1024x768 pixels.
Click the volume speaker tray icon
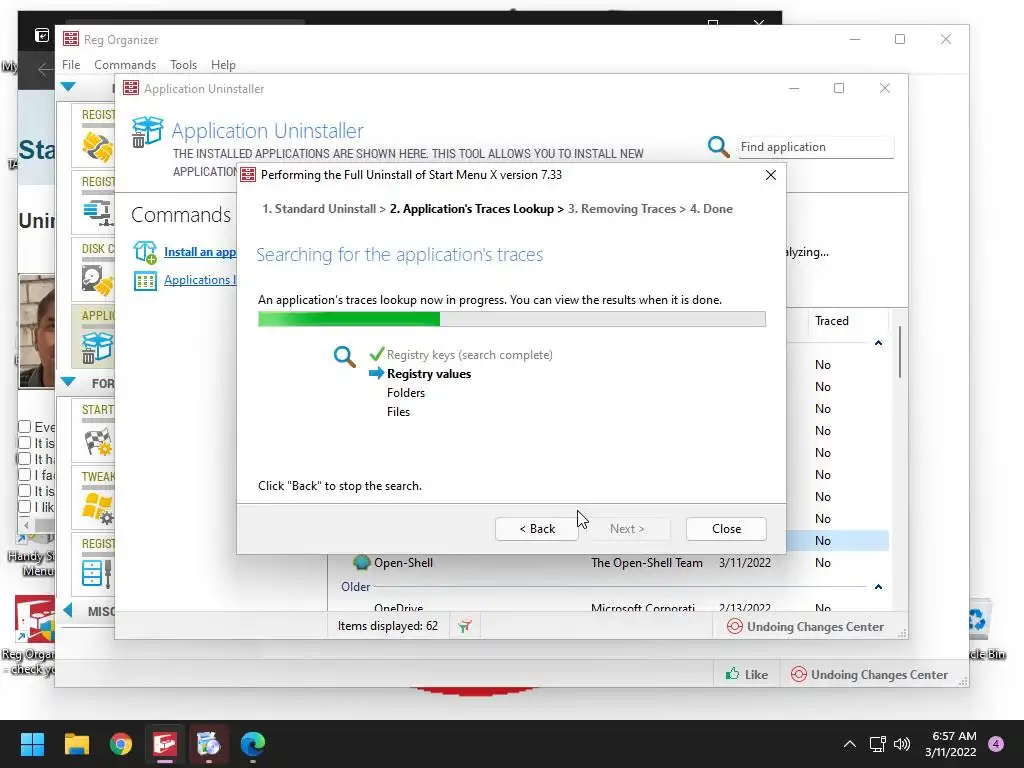click(x=902, y=744)
